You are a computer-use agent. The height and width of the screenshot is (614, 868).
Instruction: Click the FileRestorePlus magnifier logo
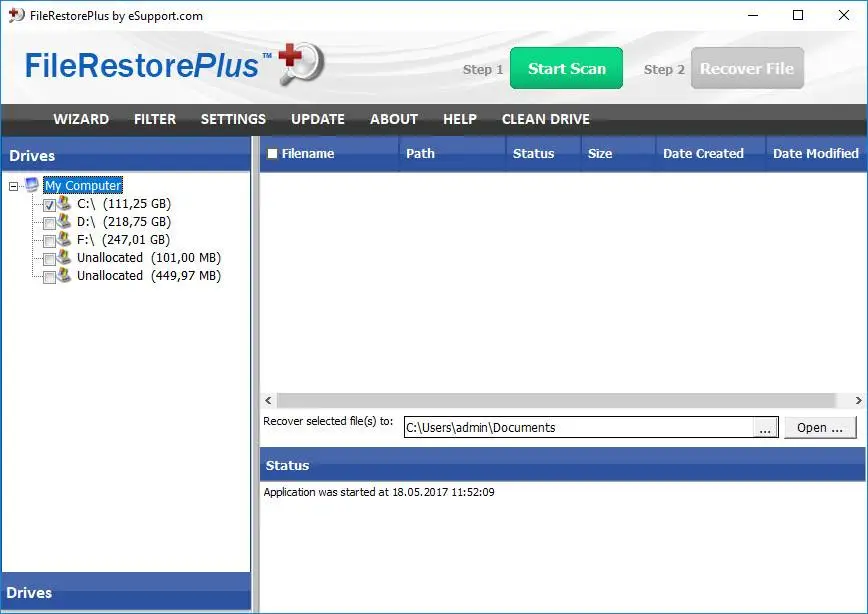[301, 64]
